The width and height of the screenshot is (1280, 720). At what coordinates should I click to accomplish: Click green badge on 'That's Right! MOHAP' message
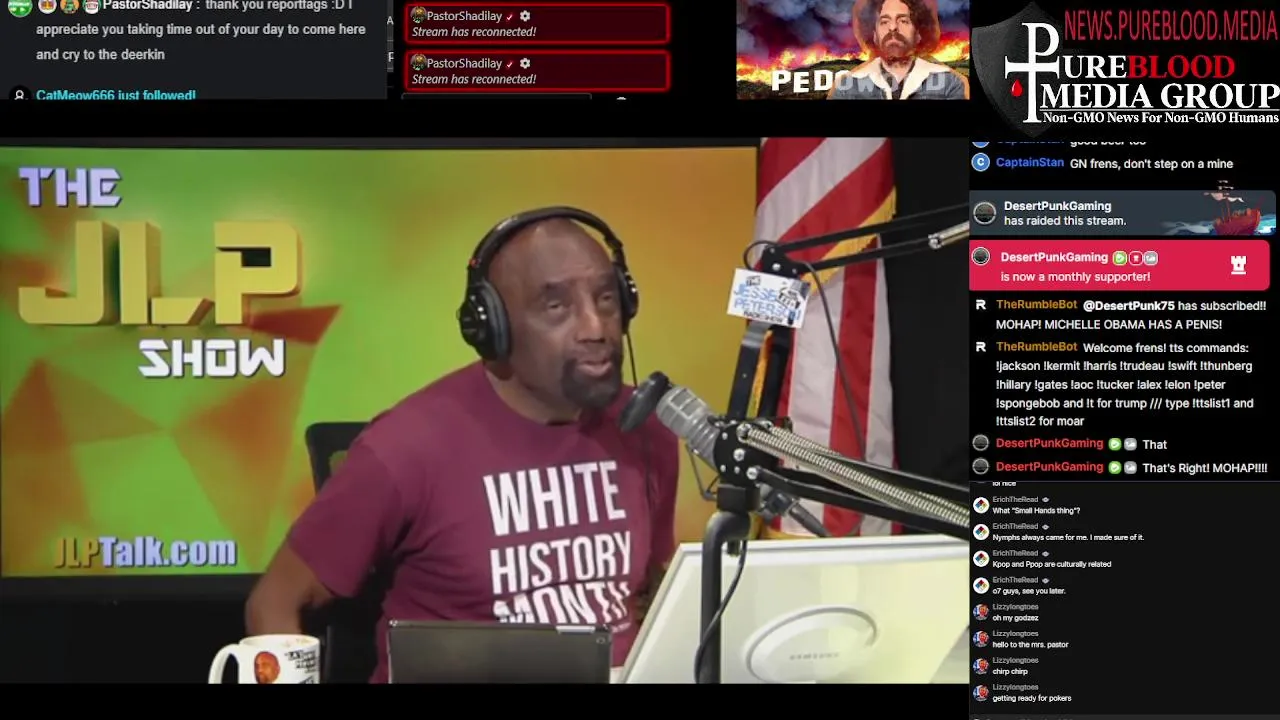[x=1115, y=467]
